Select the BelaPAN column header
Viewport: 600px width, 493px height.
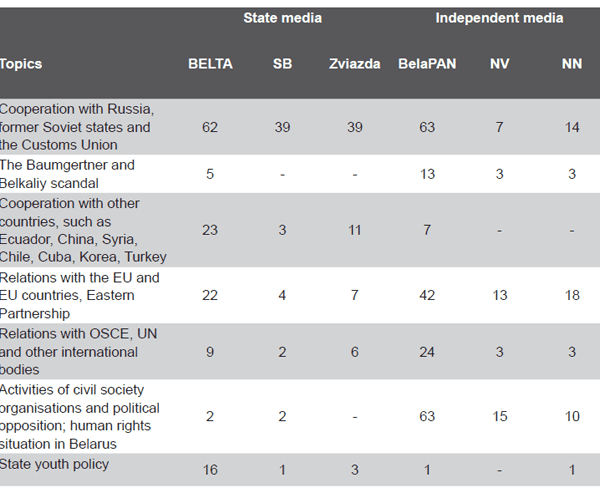[427, 64]
